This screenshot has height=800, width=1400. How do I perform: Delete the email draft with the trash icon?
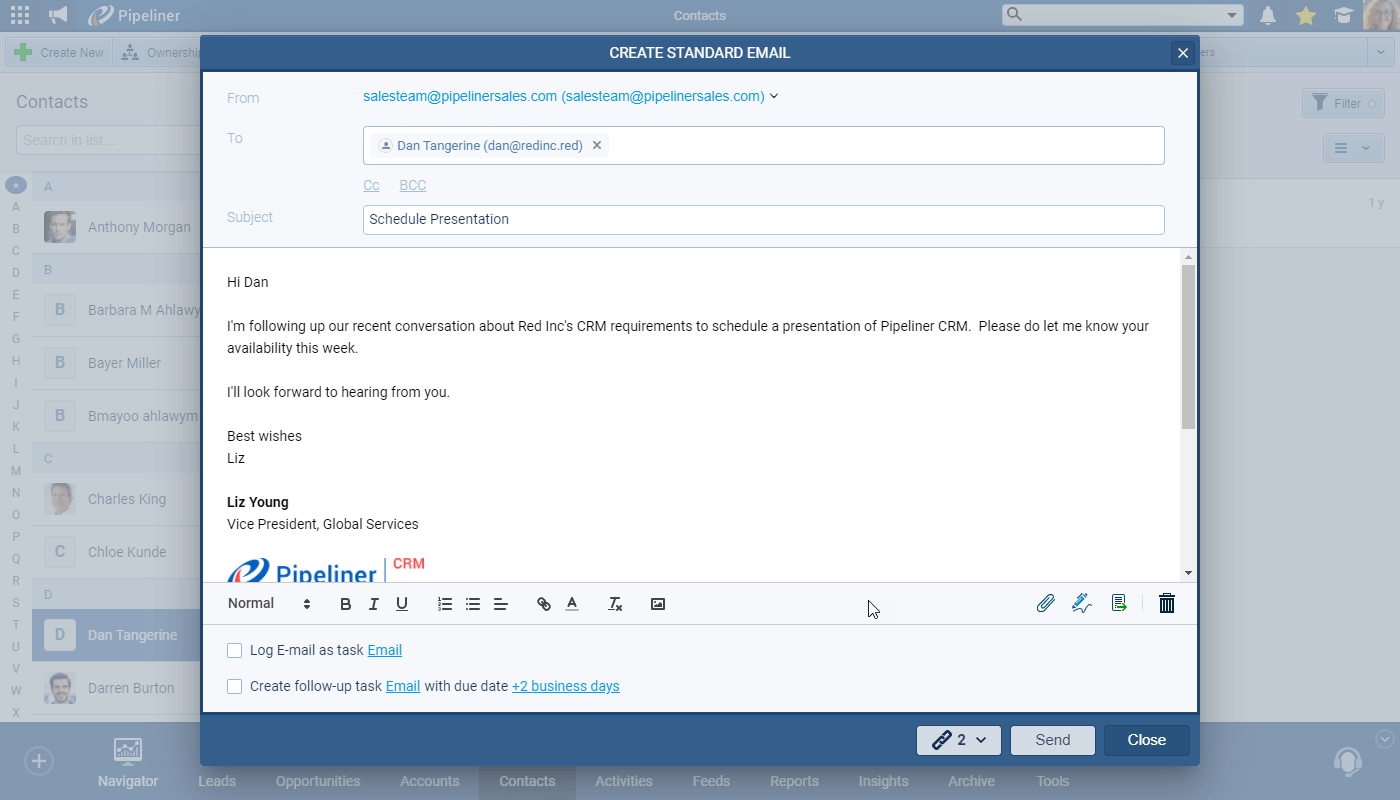click(1166, 603)
